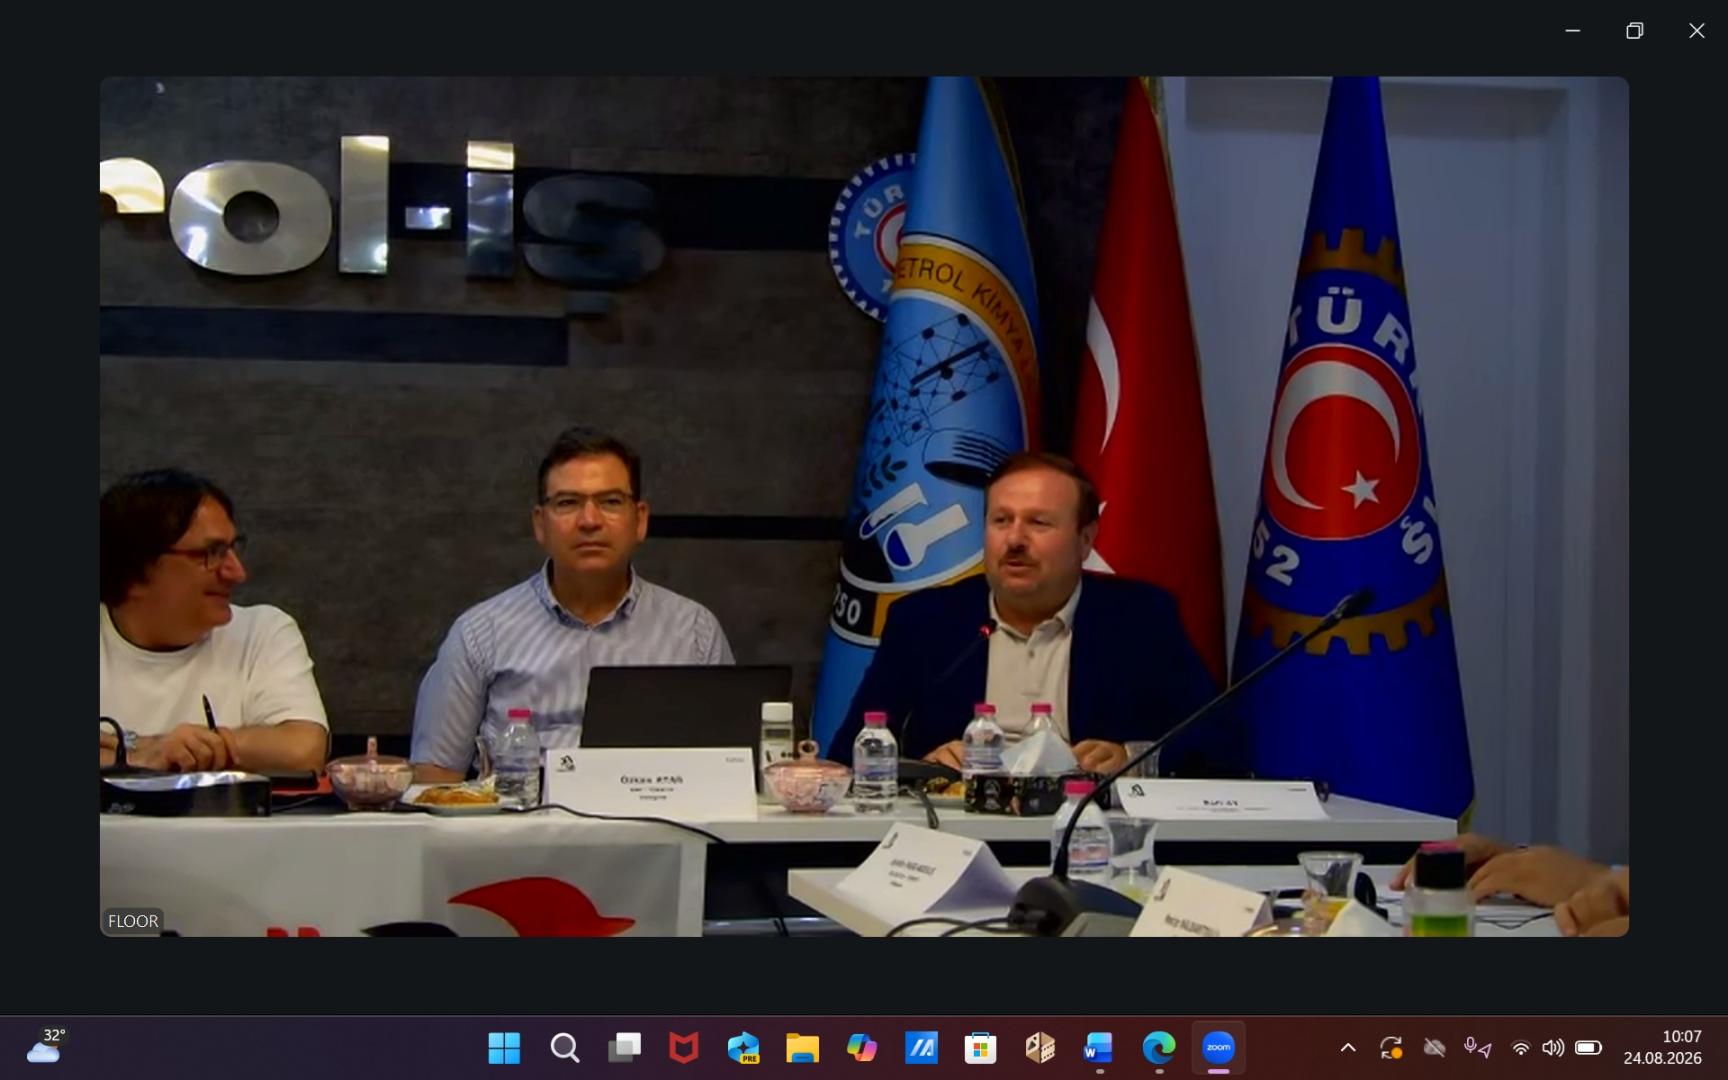The height and width of the screenshot is (1080, 1728).
Task: Switch to Microsoft Word in the taskbar
Action: click(1099, 1048)
